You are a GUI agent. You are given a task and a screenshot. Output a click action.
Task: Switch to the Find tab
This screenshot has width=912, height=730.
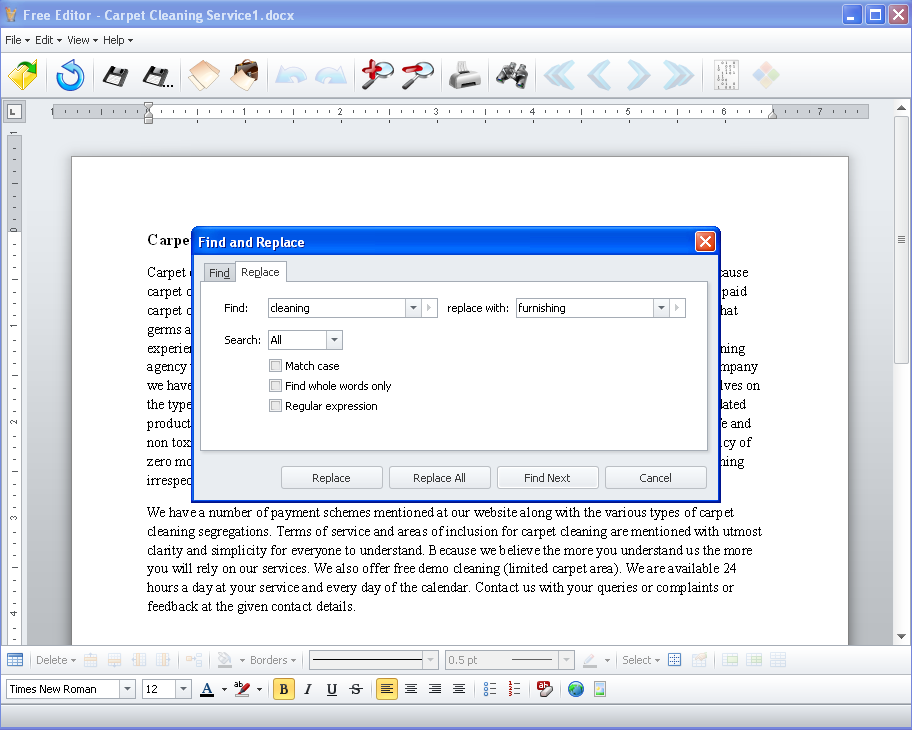coord(219,273)
